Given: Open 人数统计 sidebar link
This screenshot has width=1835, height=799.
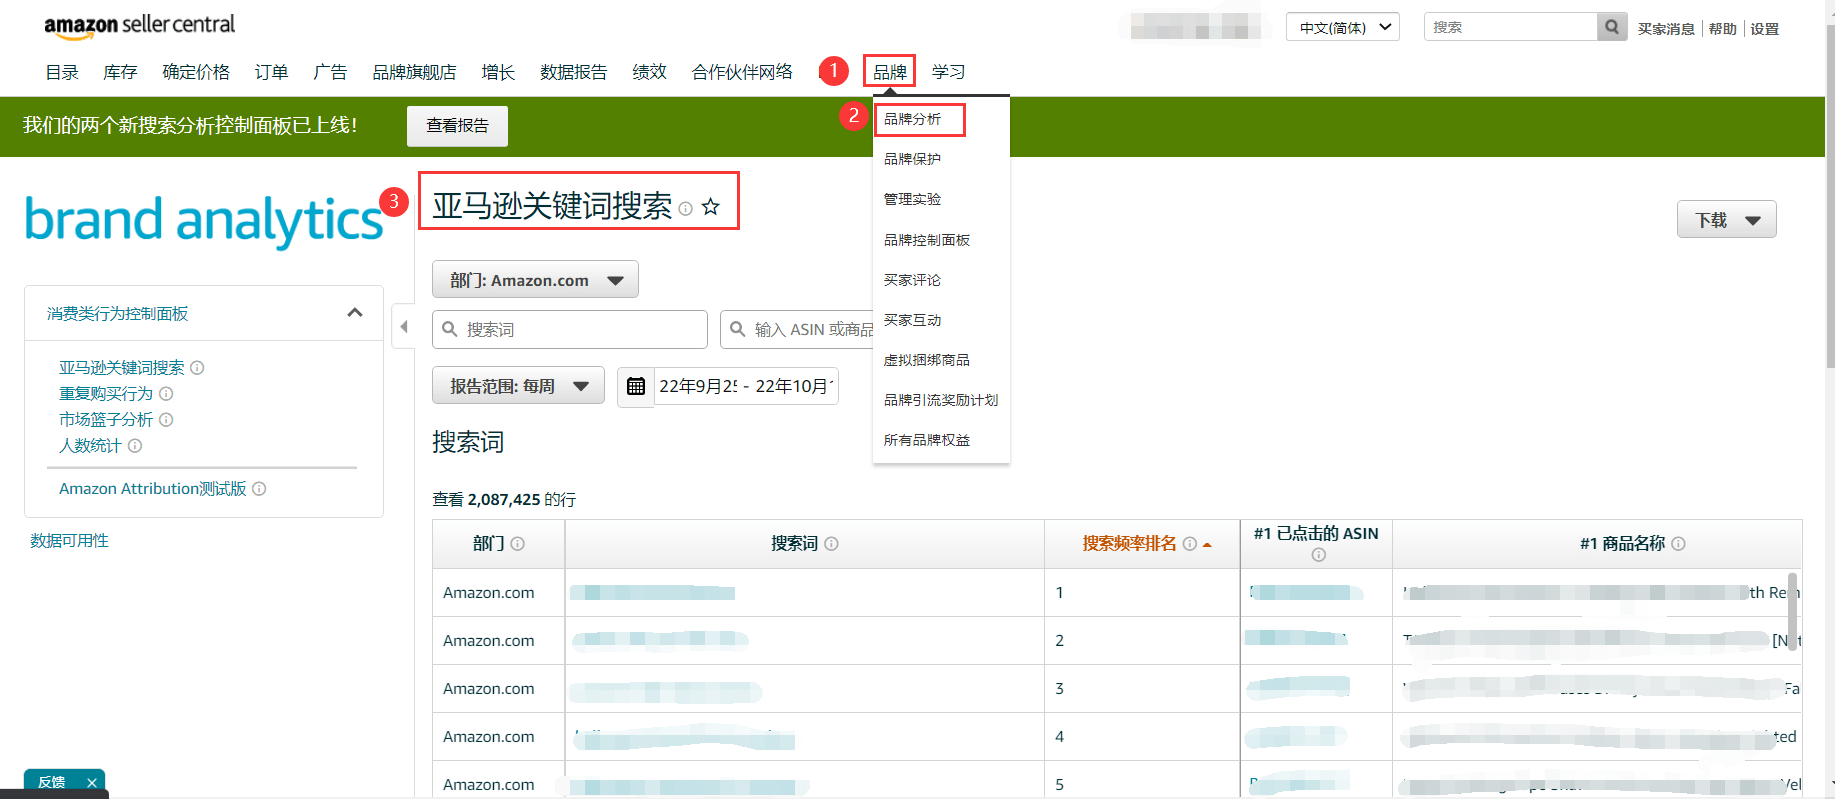Looking at the screenshot, I should (x=90, y=446).
